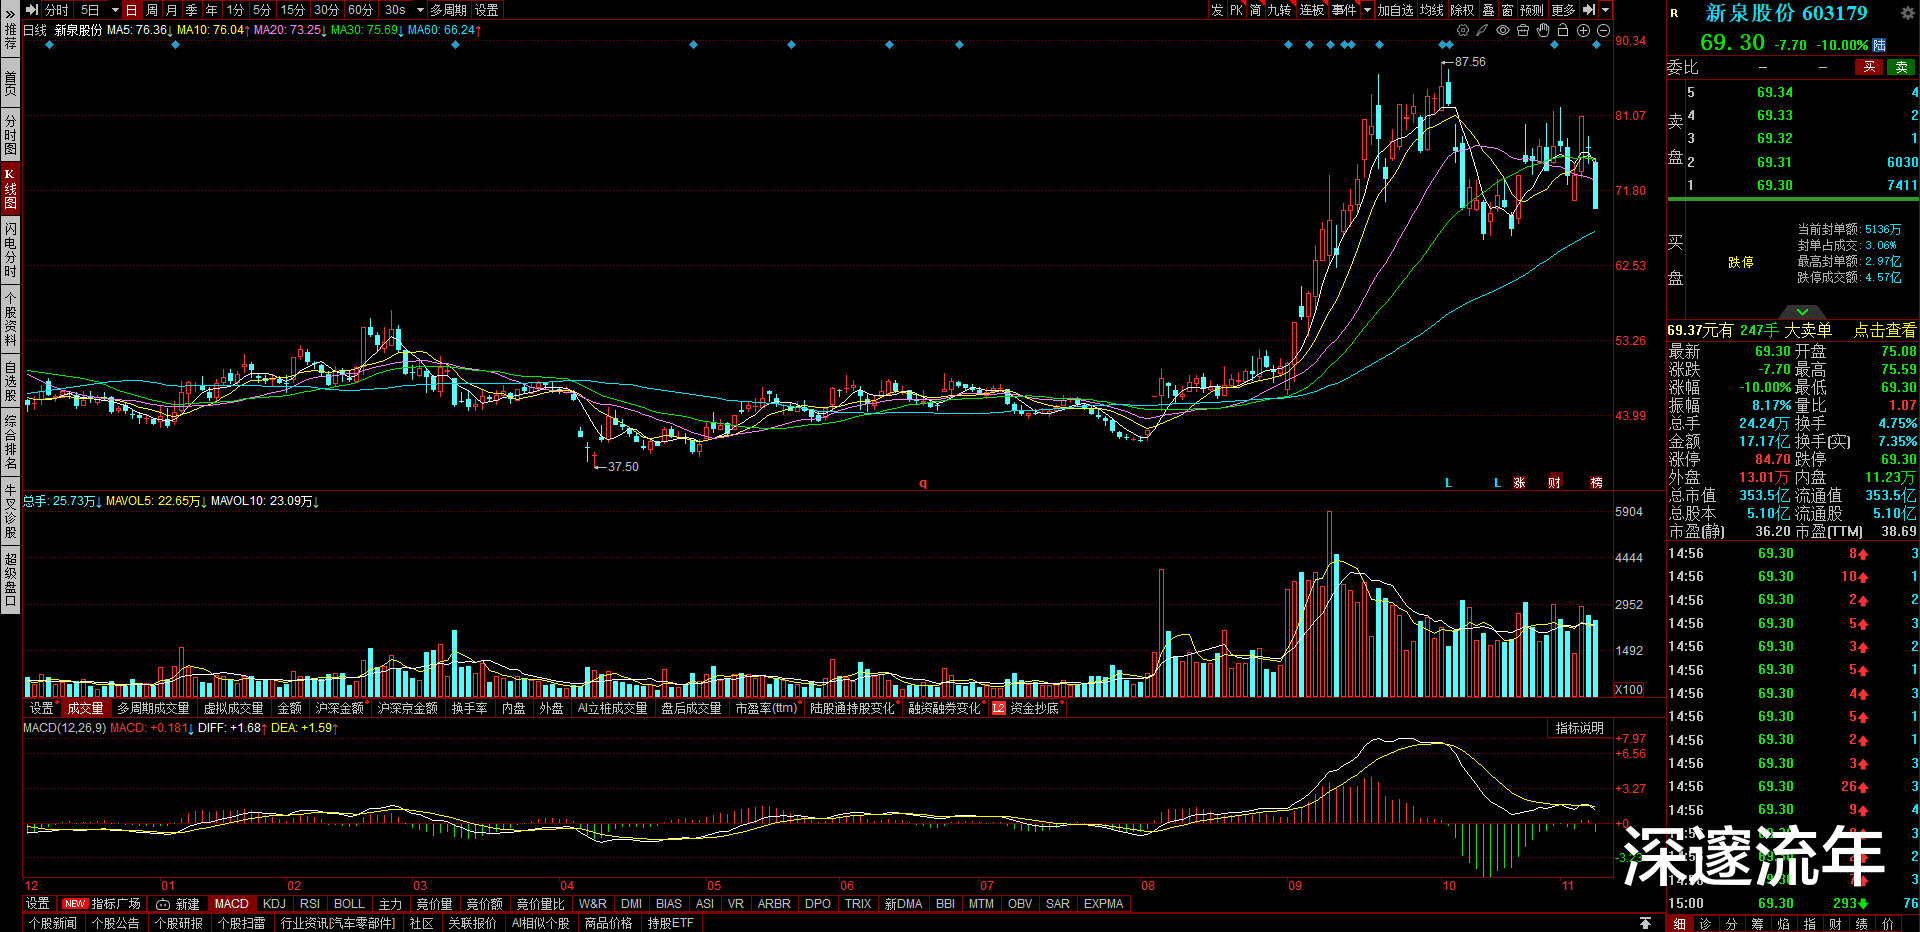
Task: Select the hand pan tool
Action: pyautogui.click(x=1543, y=31)
